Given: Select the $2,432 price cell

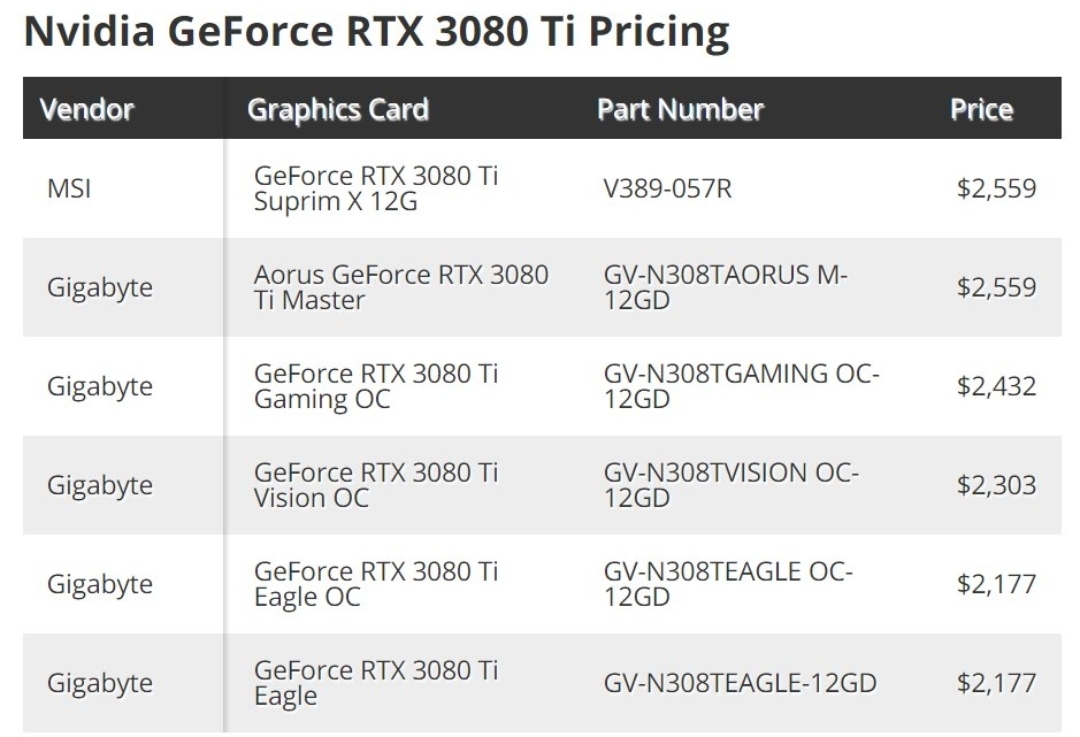Looking at the screenshot, I should (996, 386).
